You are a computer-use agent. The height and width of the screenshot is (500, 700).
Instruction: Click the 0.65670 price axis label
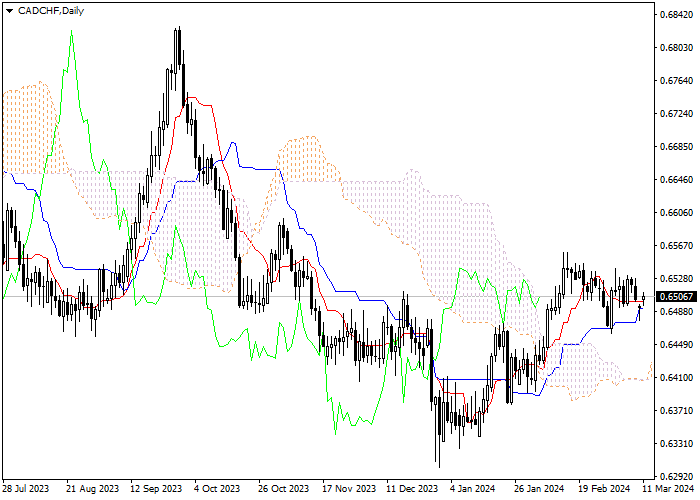coord(676,246)
